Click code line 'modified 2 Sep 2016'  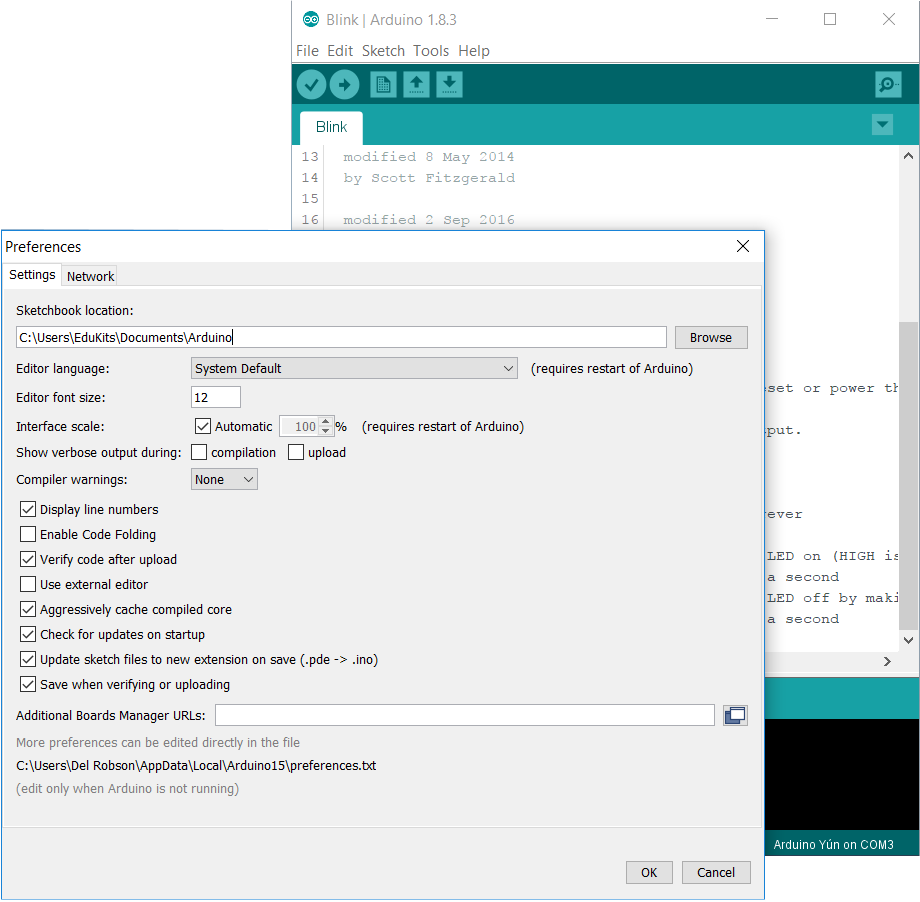point(429,220)
